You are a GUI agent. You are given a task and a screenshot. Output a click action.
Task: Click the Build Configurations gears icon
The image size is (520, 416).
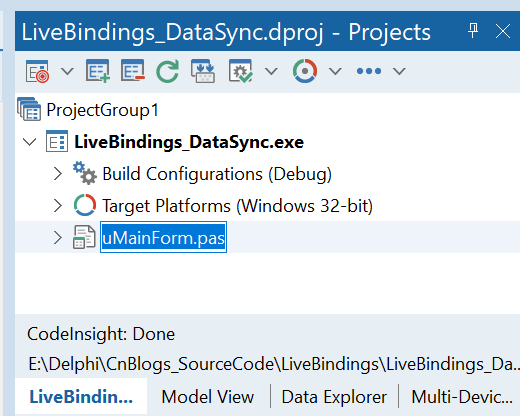[x=85, y=173]
